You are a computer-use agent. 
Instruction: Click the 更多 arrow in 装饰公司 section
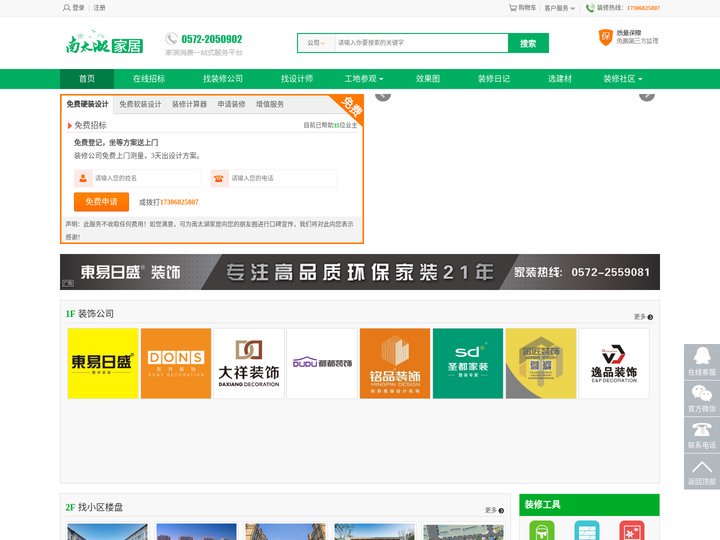pos(650,317)
